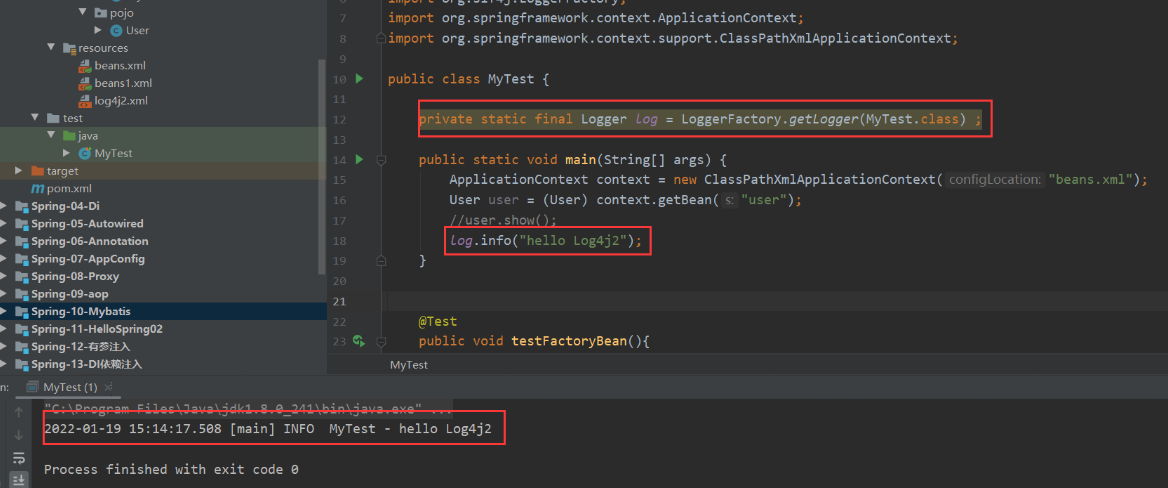This screenshot has width=1168, height=488.
Task: Select the resources folder icon
Action: (x=69, y=48)
